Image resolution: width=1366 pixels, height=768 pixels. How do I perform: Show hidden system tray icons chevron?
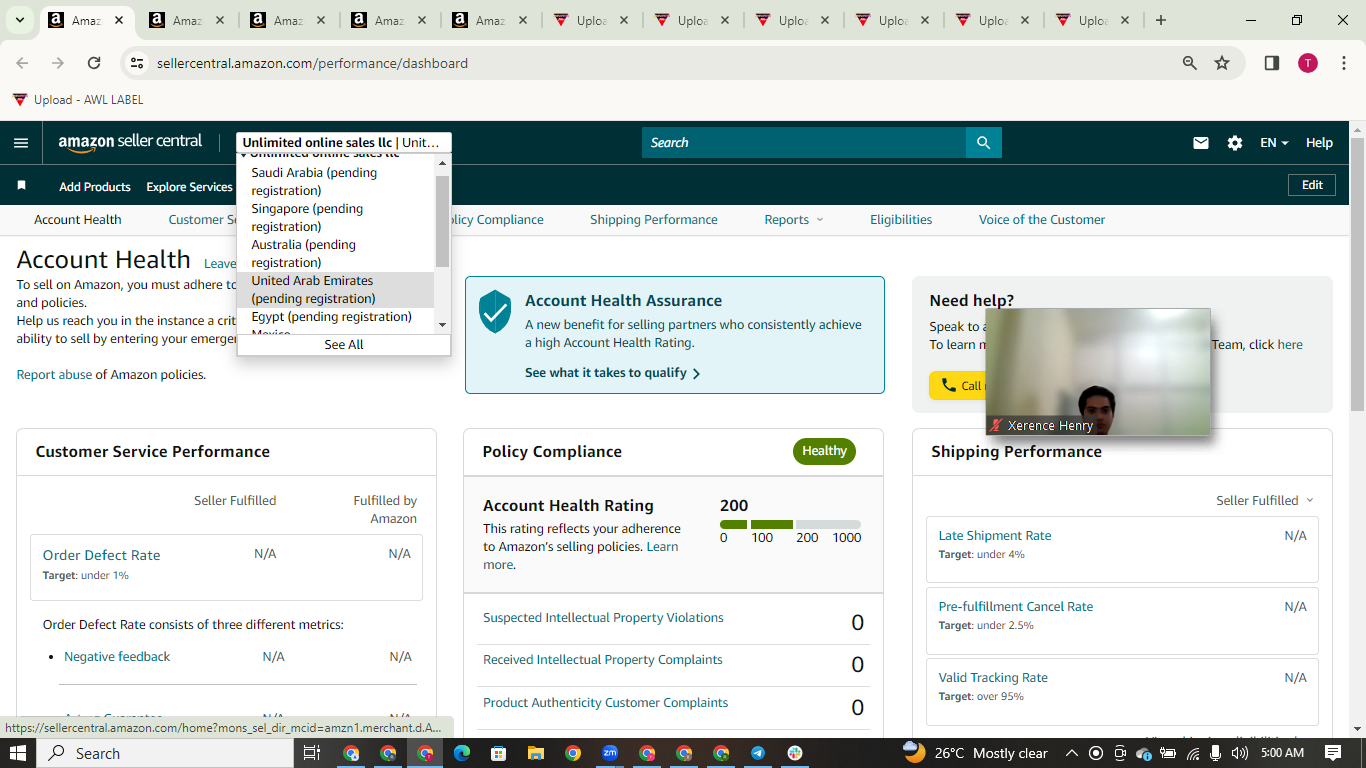pos(1071,753)
